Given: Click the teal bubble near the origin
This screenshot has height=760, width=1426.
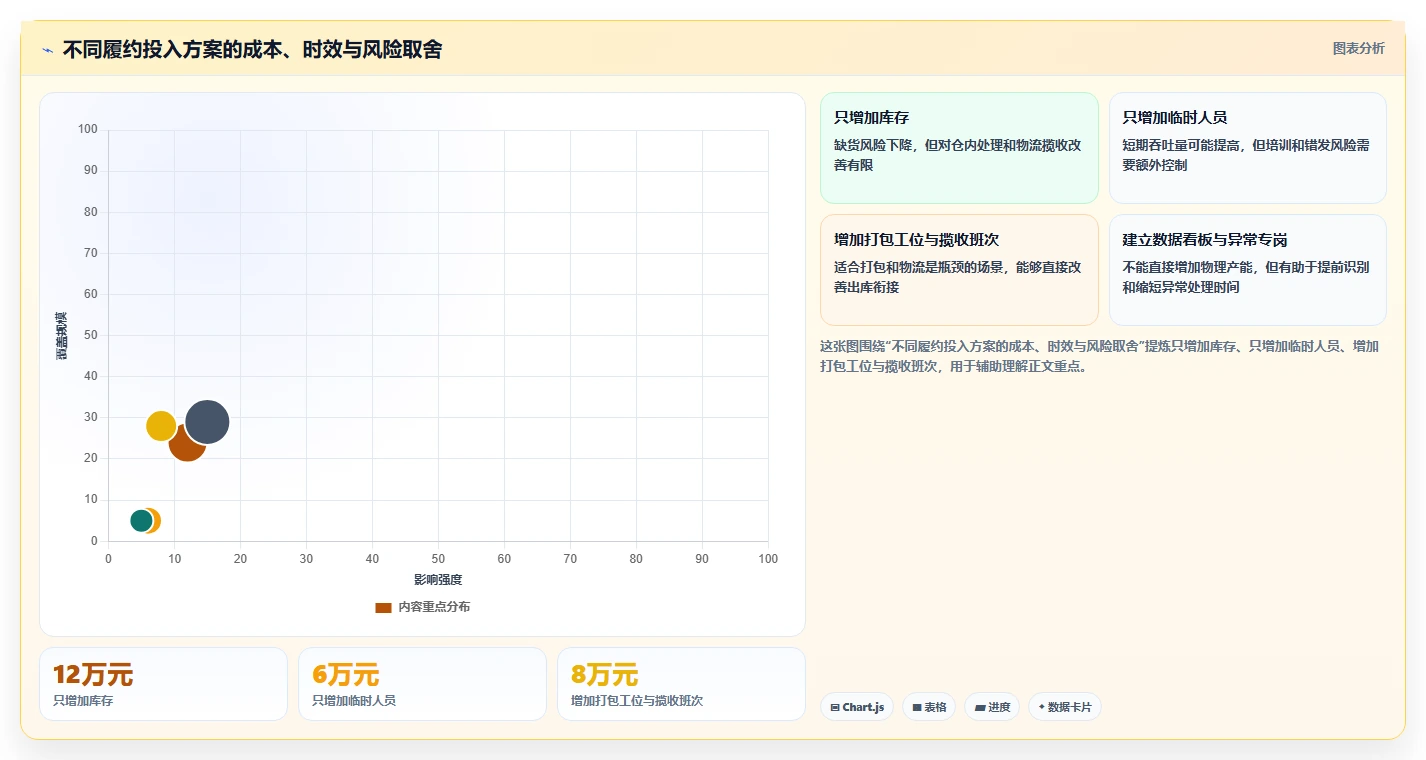Looking at the screenshot, I should [141, 520].
